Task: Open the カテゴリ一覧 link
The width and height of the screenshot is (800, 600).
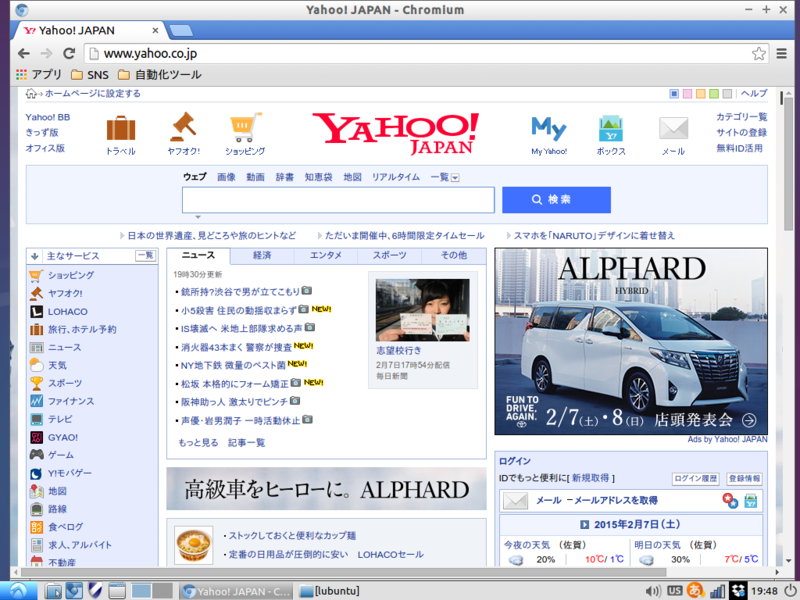Action: point(741,117)
